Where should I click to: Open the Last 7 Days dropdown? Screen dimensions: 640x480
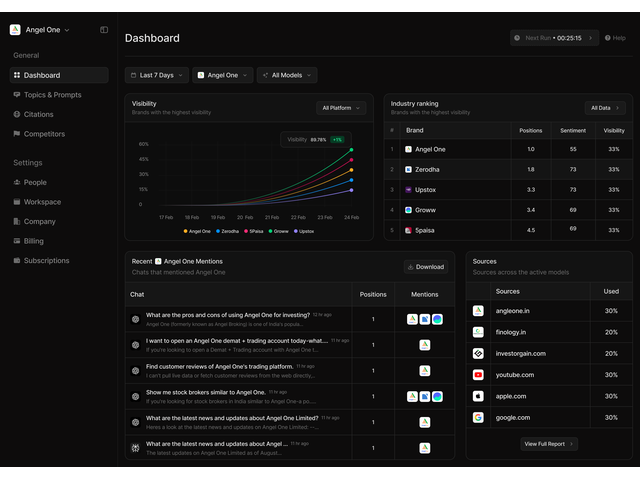(157, 75)
